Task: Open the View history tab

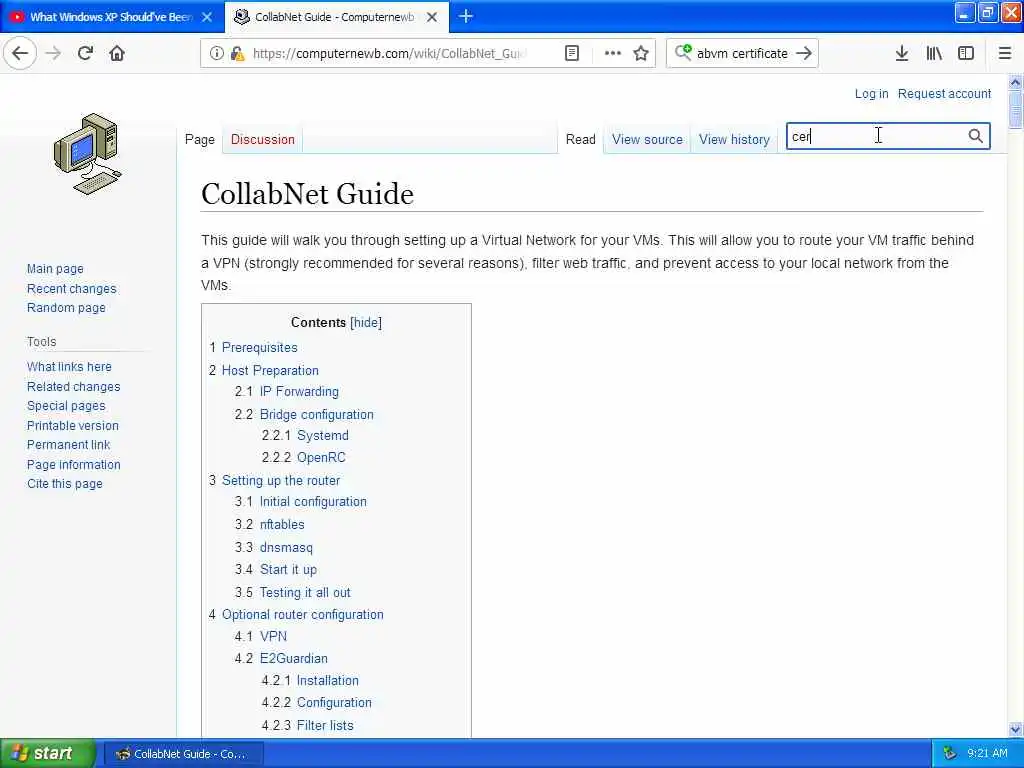Action: point(734,139)
